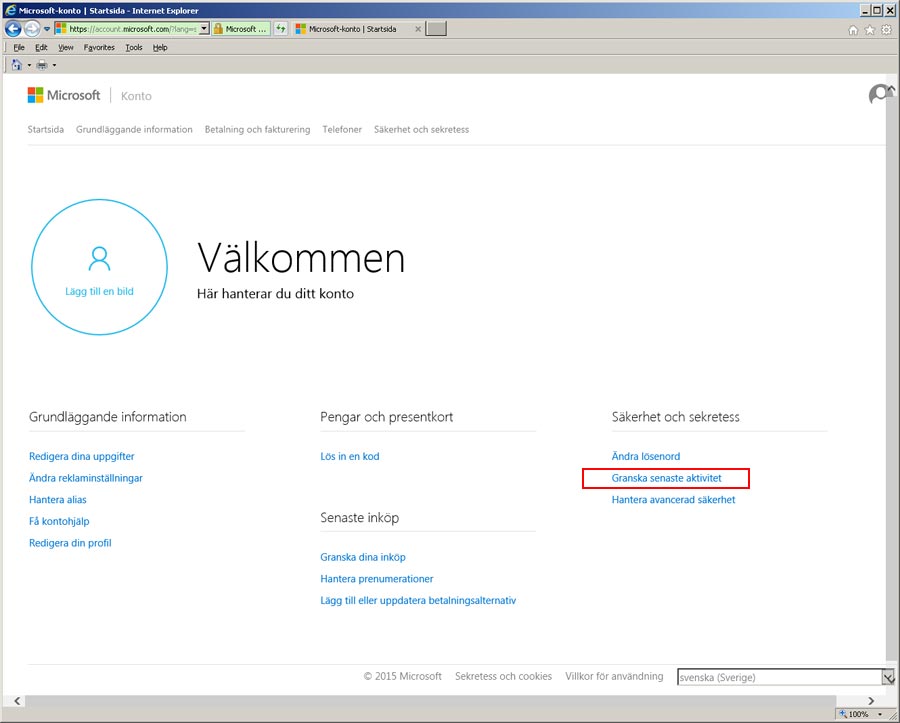Click the horizontal scrollbar right arrow
The height and width of the screenshot is (723, 900).
point(871,701)
